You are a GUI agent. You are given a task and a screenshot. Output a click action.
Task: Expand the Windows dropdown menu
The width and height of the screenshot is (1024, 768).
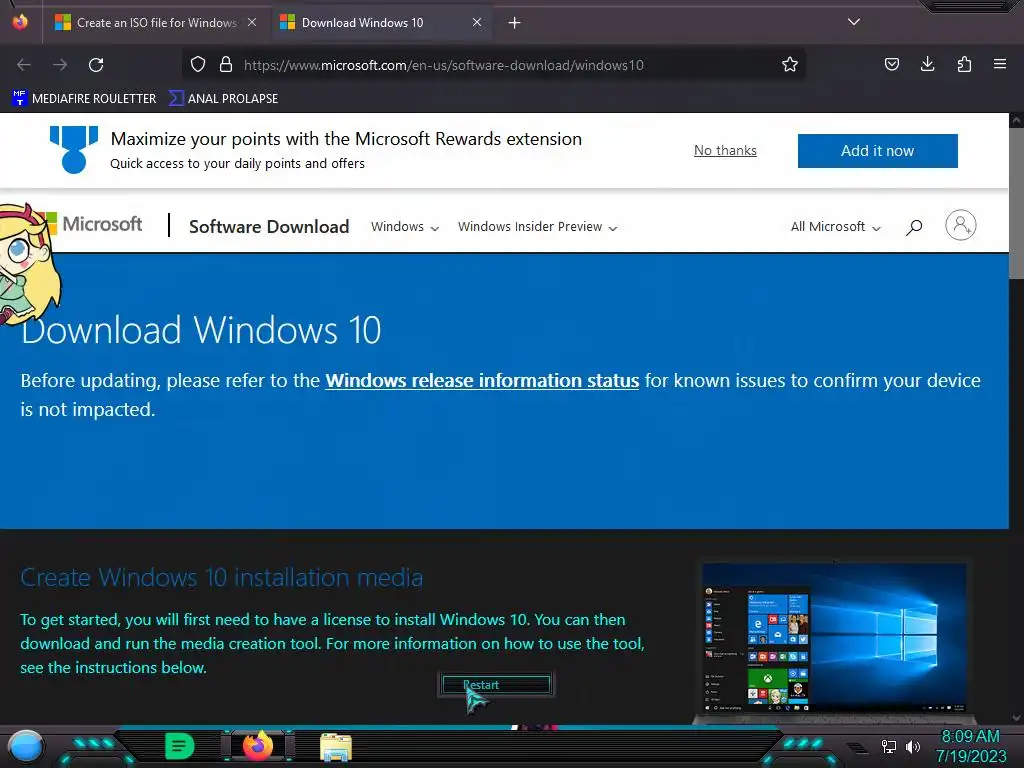tap(405, 227)
